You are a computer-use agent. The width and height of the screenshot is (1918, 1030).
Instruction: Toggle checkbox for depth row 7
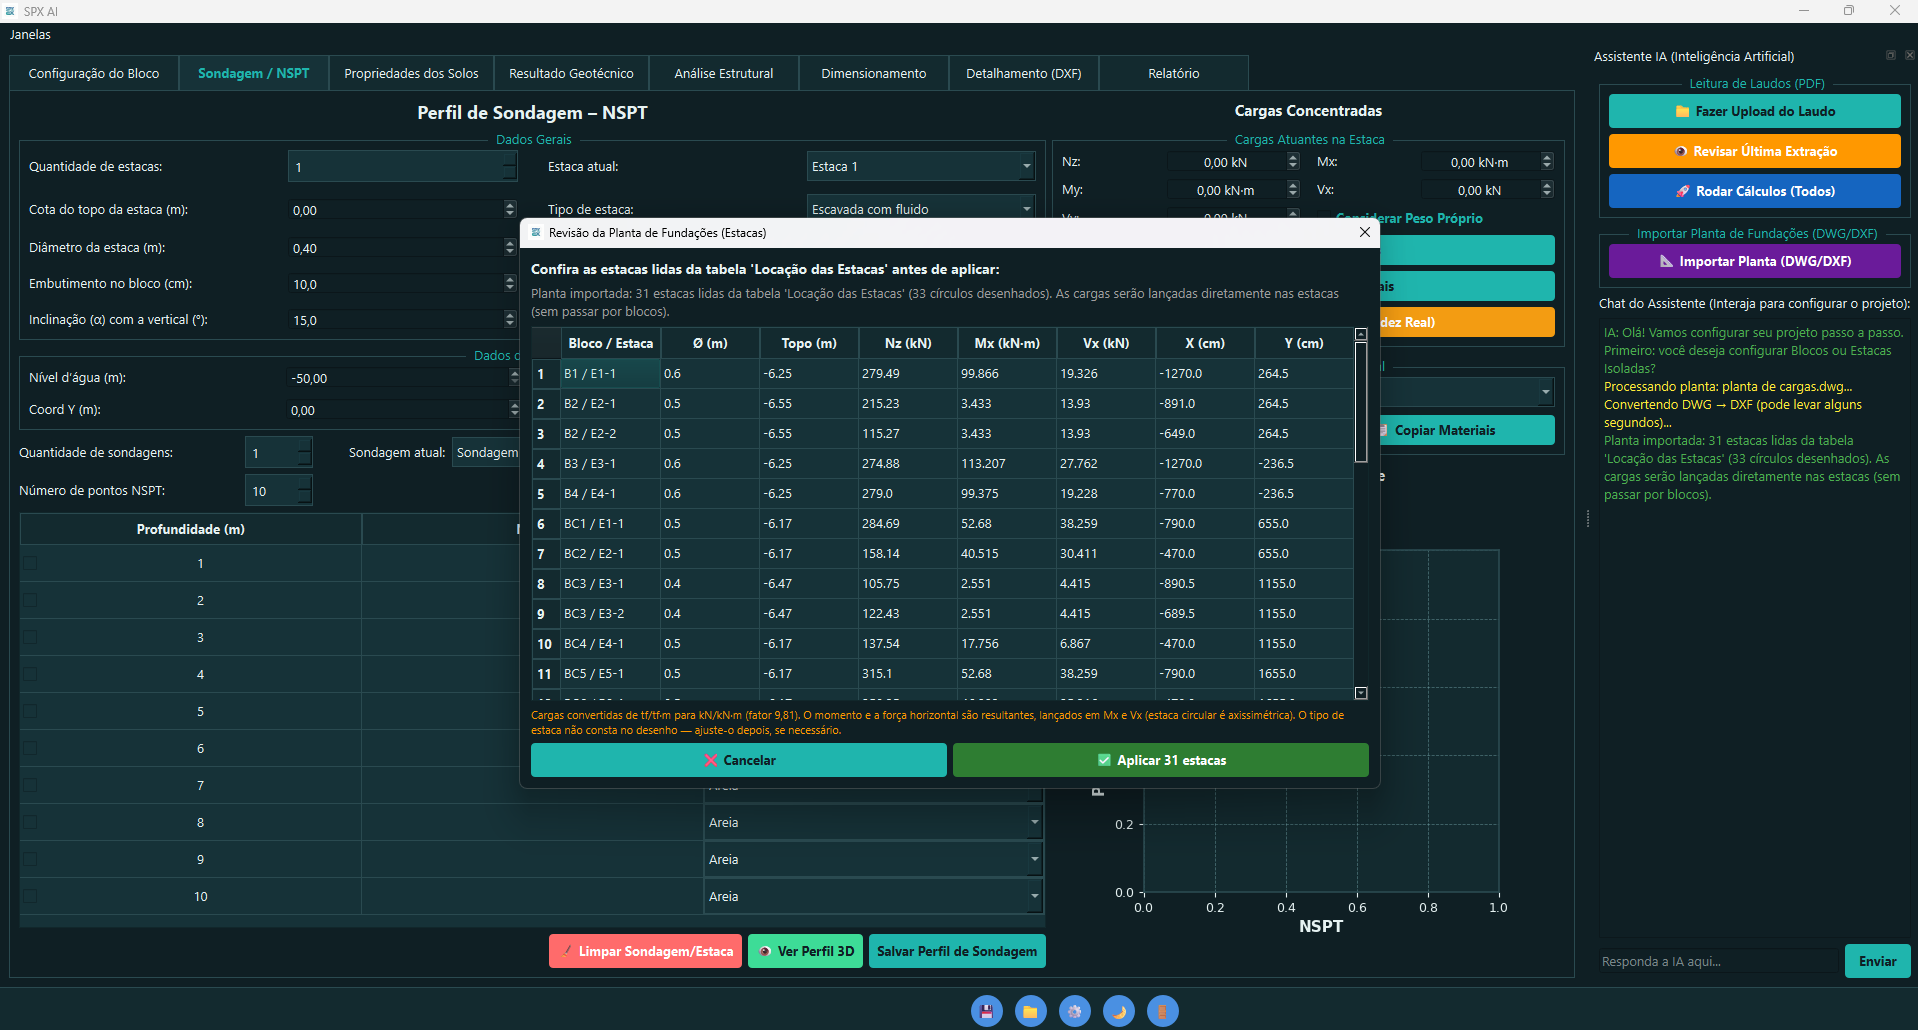[x=30, y=785]
